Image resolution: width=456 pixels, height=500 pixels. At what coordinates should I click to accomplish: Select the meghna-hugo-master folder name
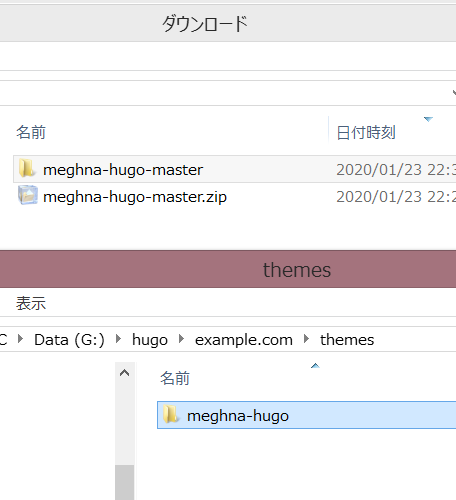click(123, 170)
